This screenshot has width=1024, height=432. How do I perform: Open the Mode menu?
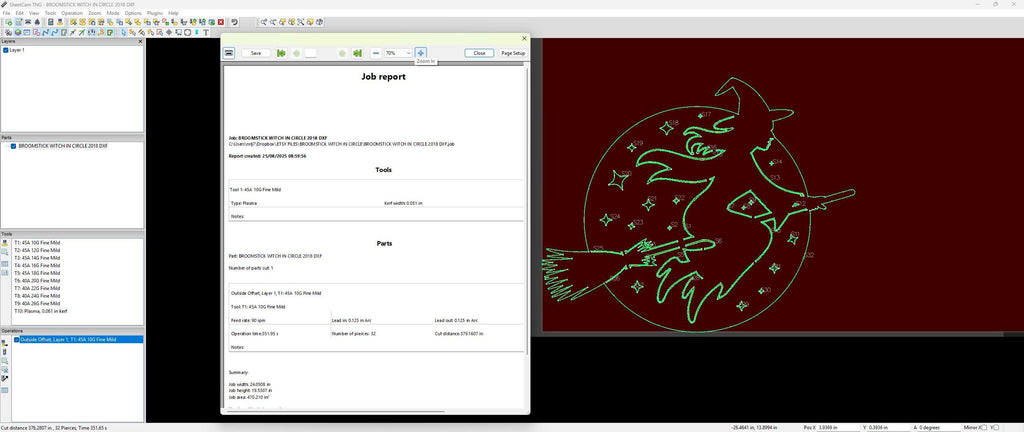click(113, 13)
